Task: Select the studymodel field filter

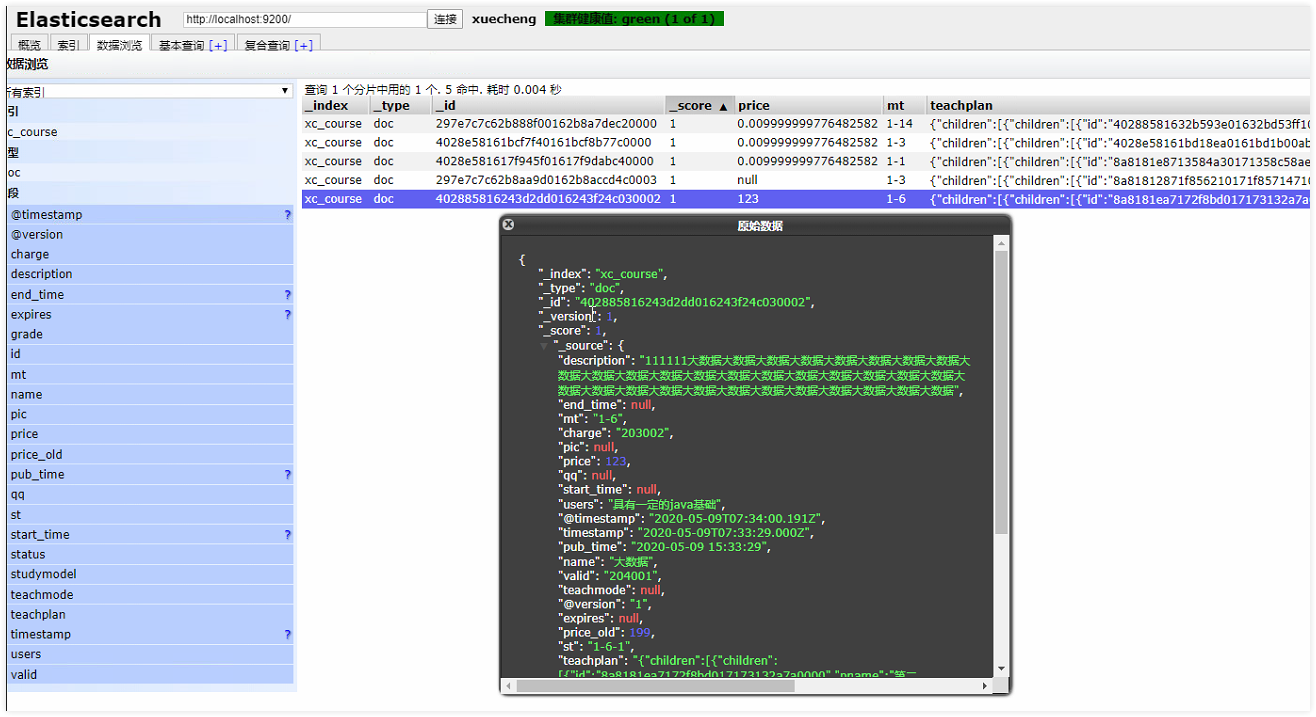Action: click(150, 575)
